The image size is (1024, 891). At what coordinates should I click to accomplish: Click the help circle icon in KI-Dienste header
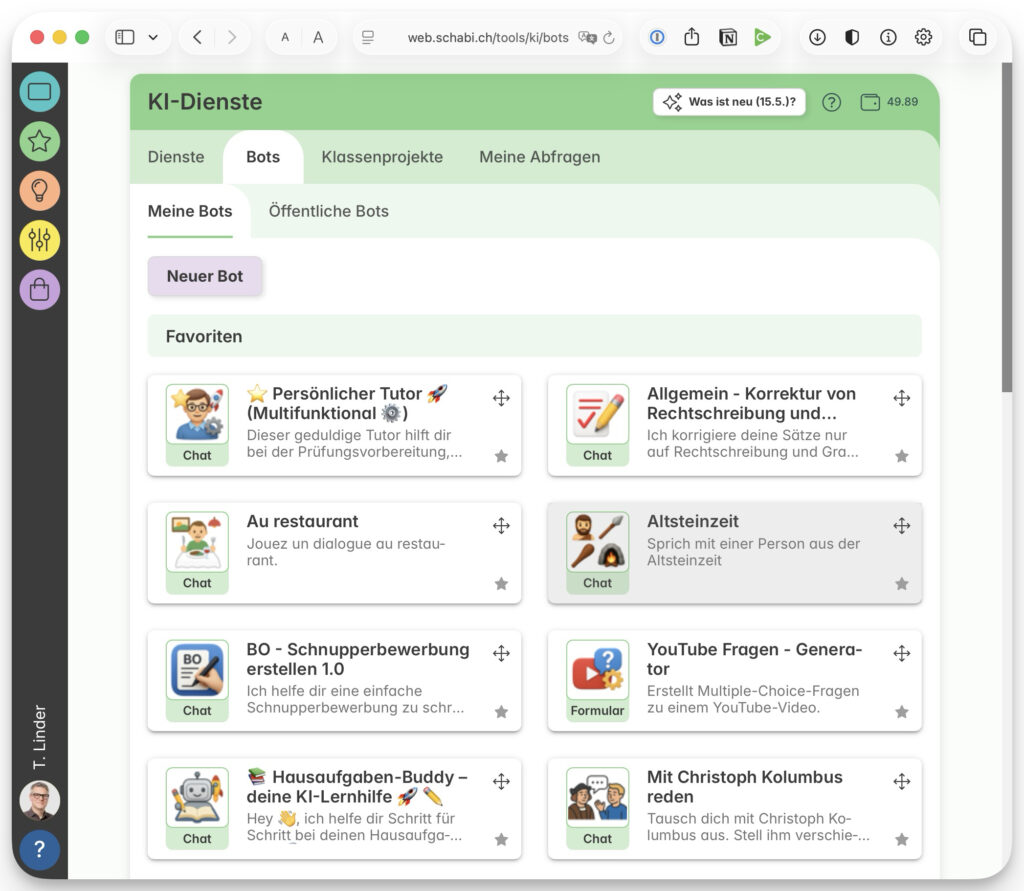(x=831, y=102)
